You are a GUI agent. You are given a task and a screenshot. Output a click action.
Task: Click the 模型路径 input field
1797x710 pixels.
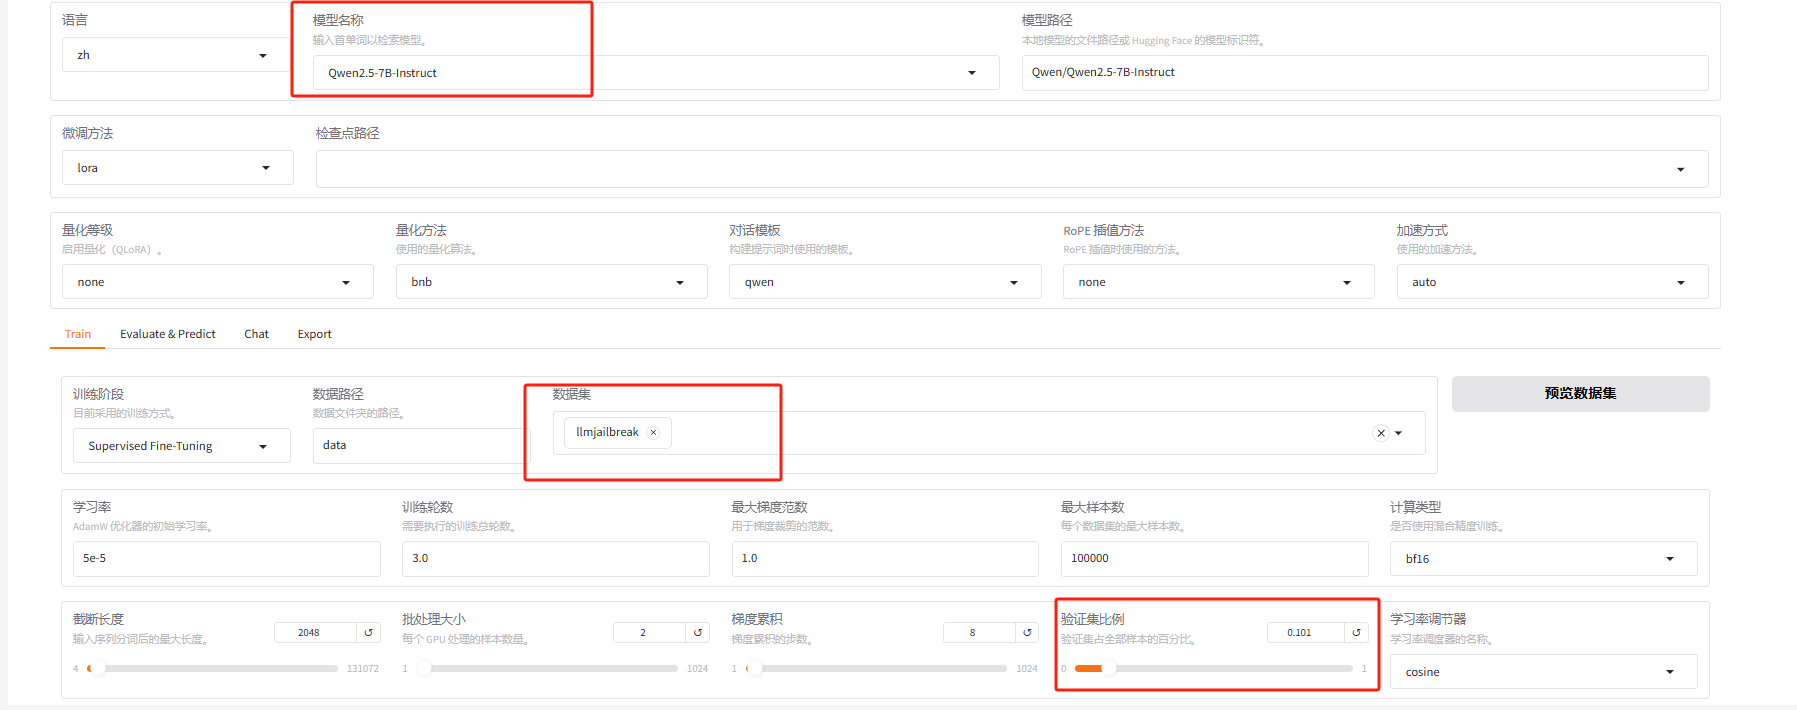pos(1363,73)
